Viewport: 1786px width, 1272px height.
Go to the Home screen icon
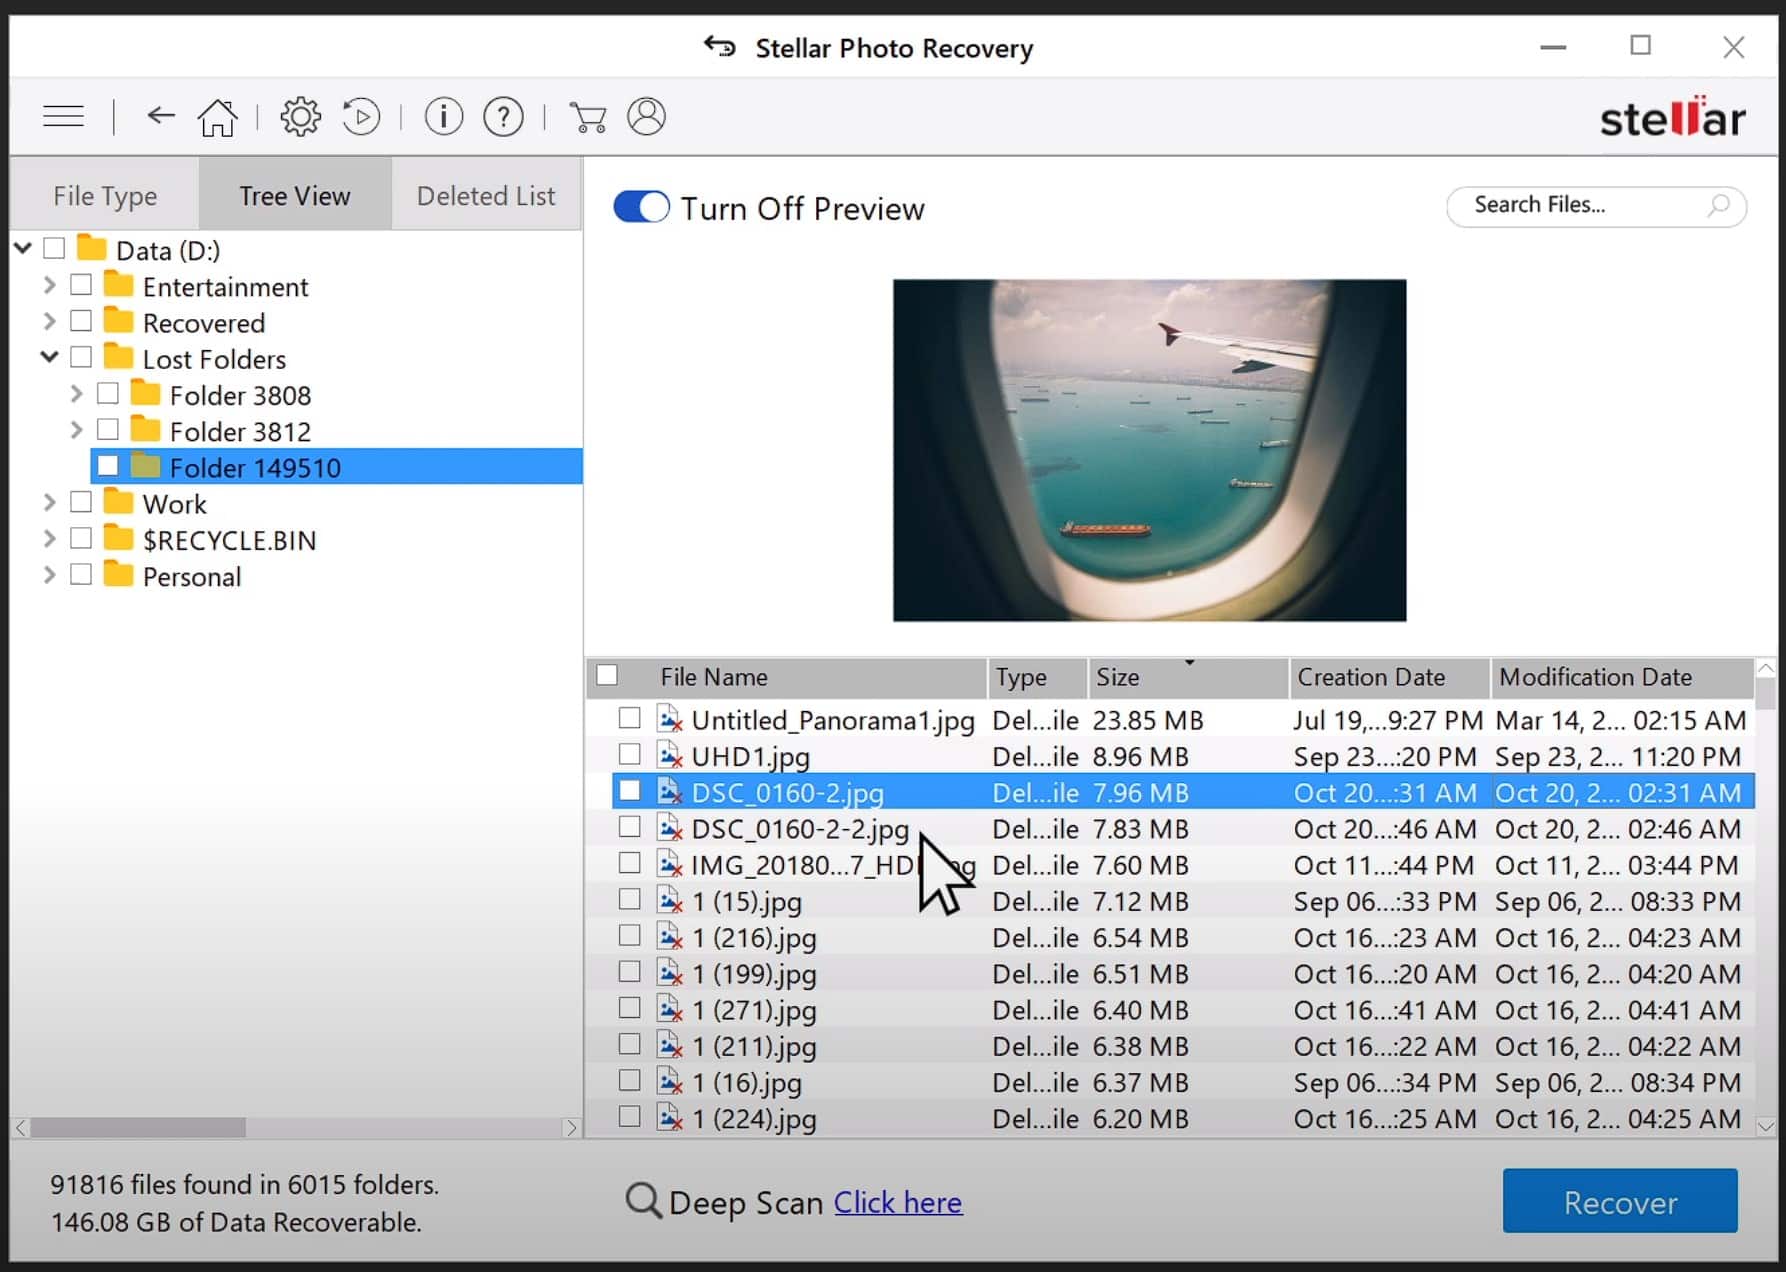[x=217, y=117]
